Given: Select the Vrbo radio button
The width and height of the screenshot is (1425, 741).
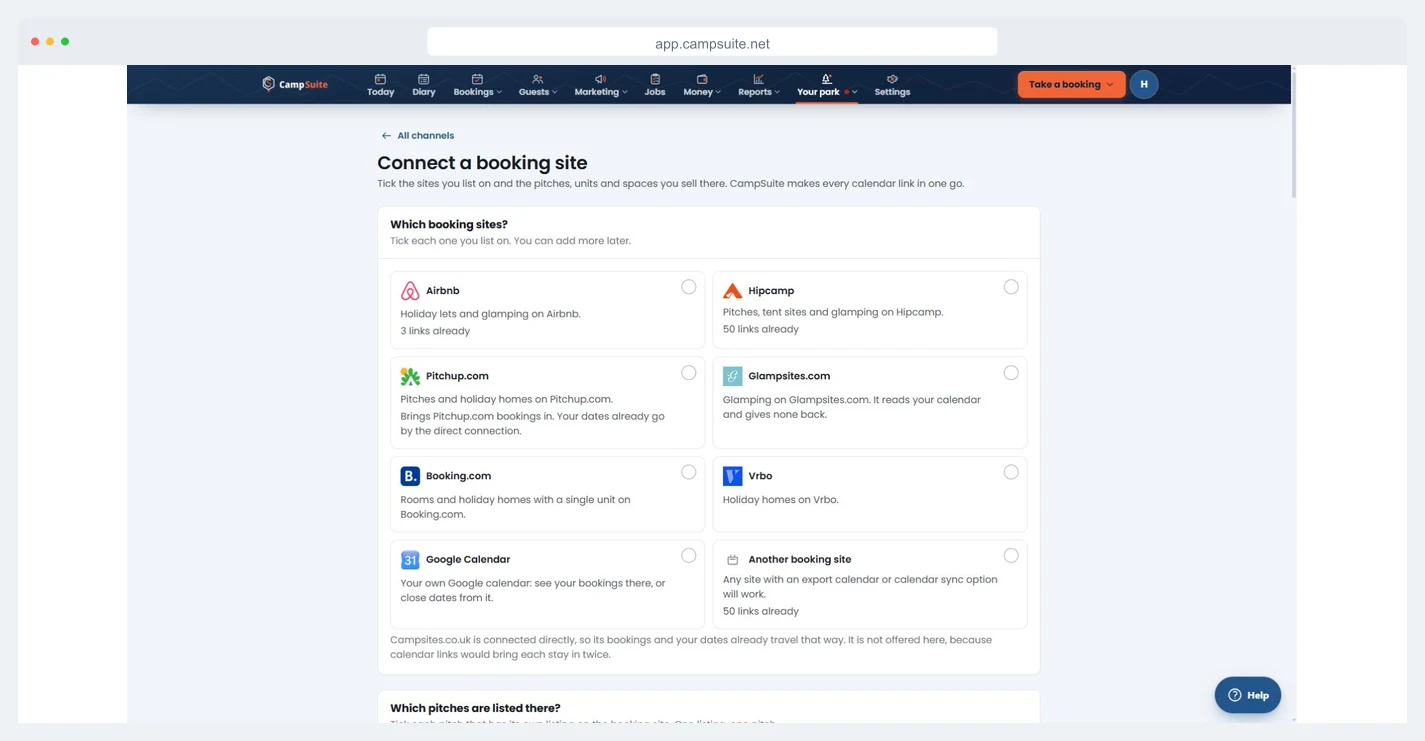Looking at the screenshot, I should pos(1011,472).
